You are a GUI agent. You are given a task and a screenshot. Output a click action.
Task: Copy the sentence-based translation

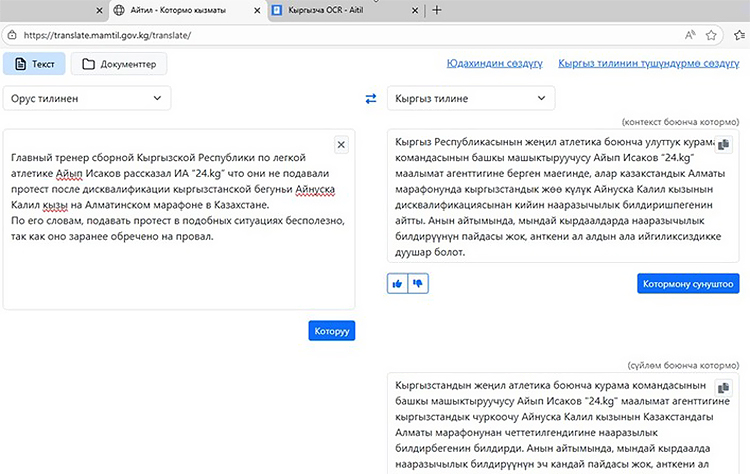pos(724,388)
